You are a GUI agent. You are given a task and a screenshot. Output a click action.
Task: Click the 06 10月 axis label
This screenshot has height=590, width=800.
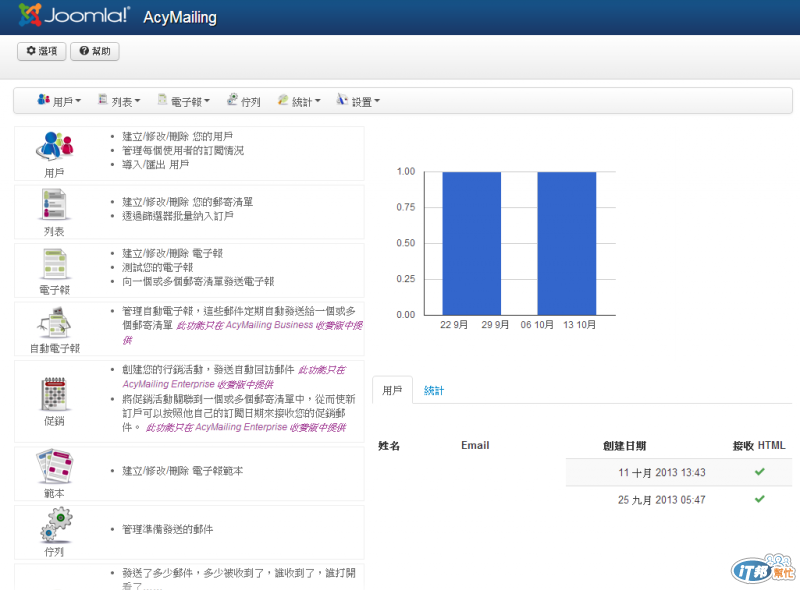537,325
